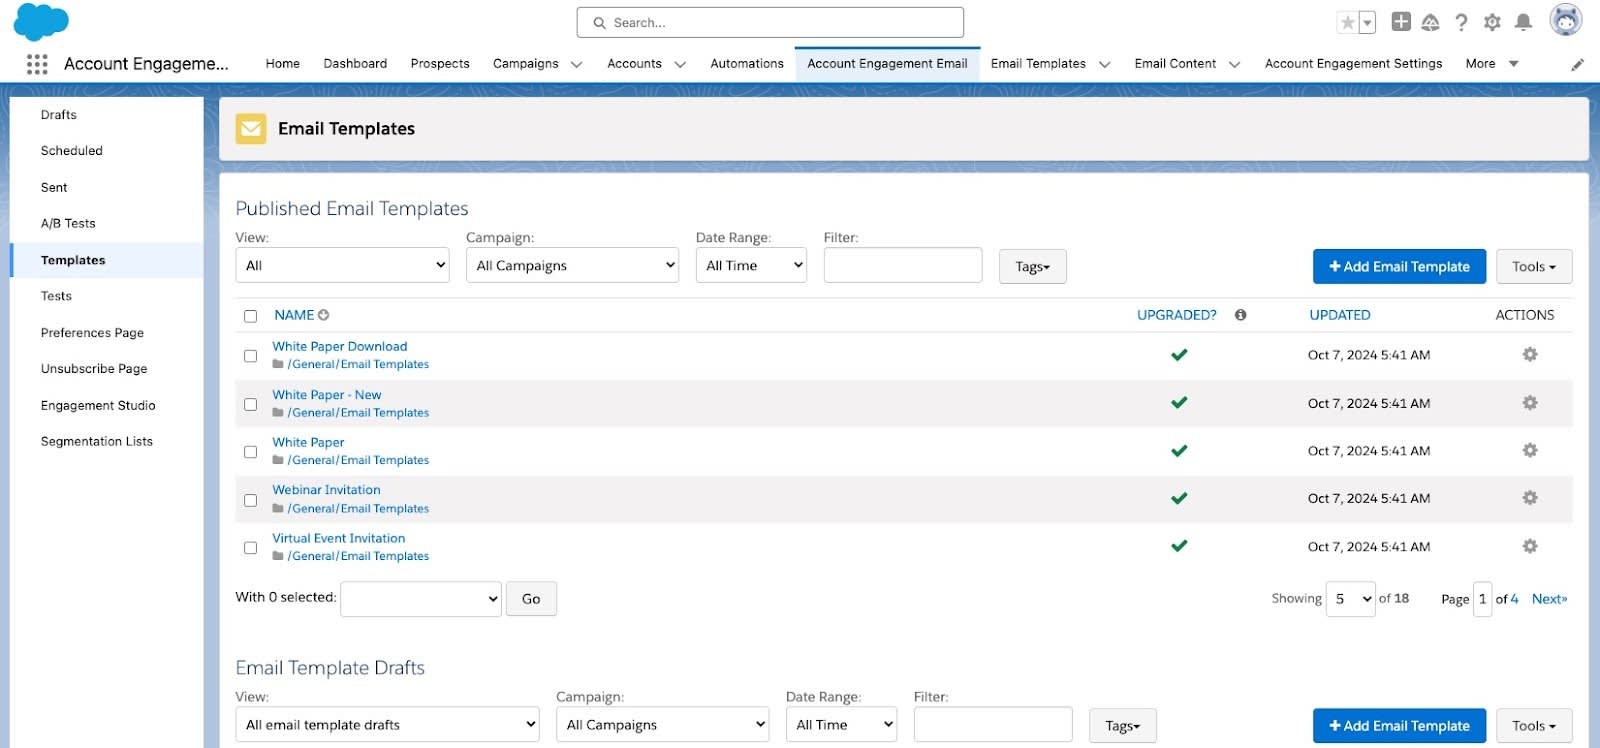Click published Add Email Template button
The height and width of the screenshot is (748, 1600).
(1399, 267)
